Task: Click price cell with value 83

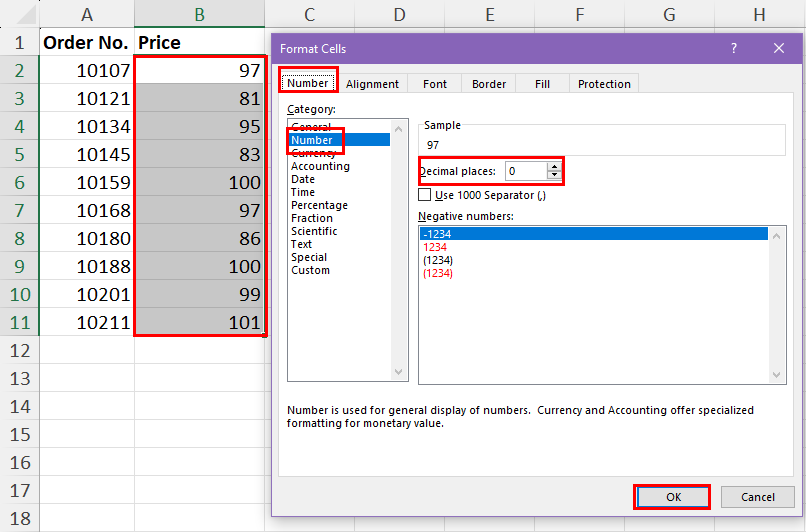Action: 199,154
